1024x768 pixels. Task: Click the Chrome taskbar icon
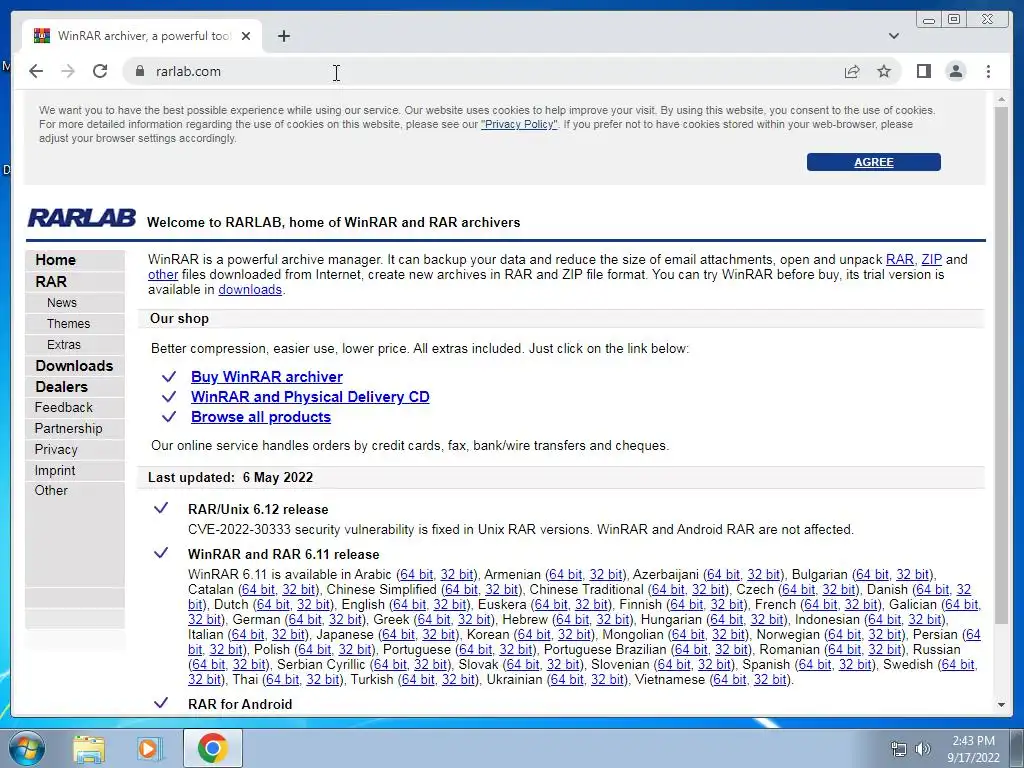(213, 748)
